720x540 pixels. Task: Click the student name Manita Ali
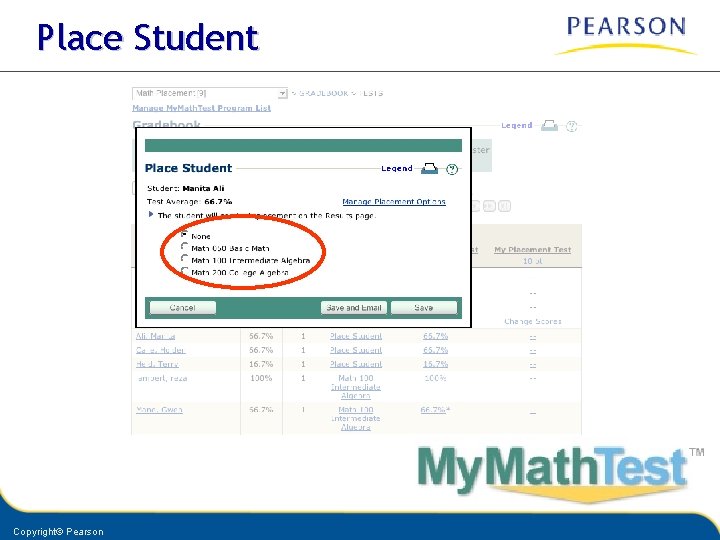pos(203,188)
